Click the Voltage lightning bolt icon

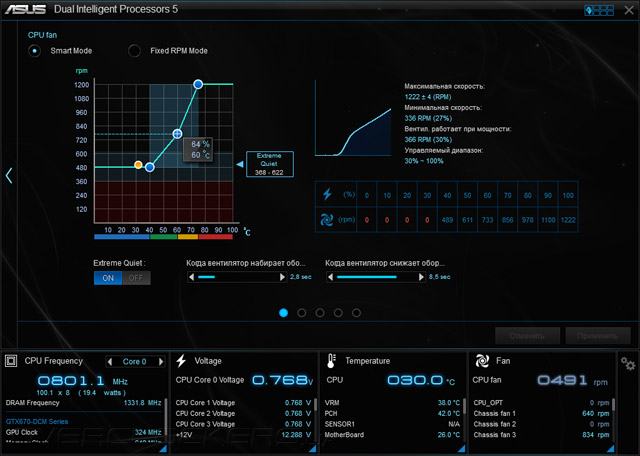[x=181, y=361]
